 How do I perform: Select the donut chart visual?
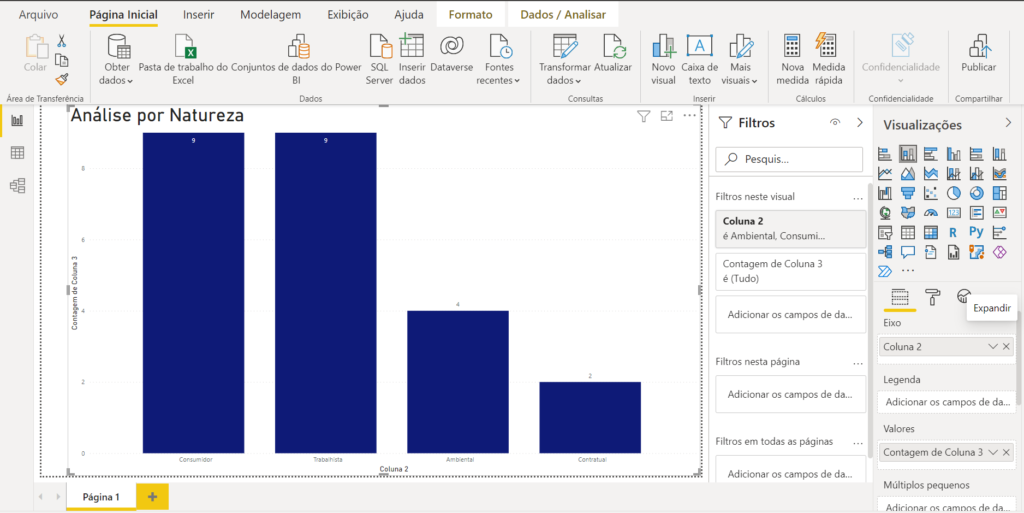coord(976,193)
